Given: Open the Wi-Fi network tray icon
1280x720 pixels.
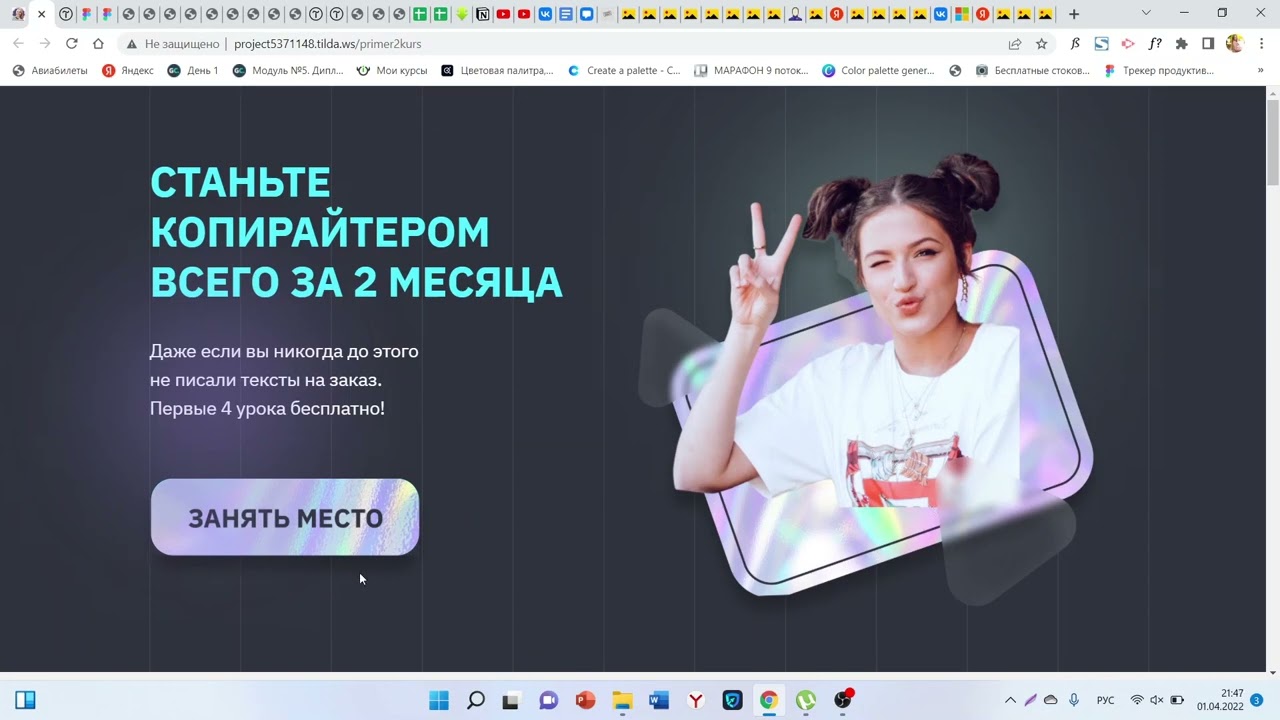Looking at the screenshot, I should pos(1137,700).
